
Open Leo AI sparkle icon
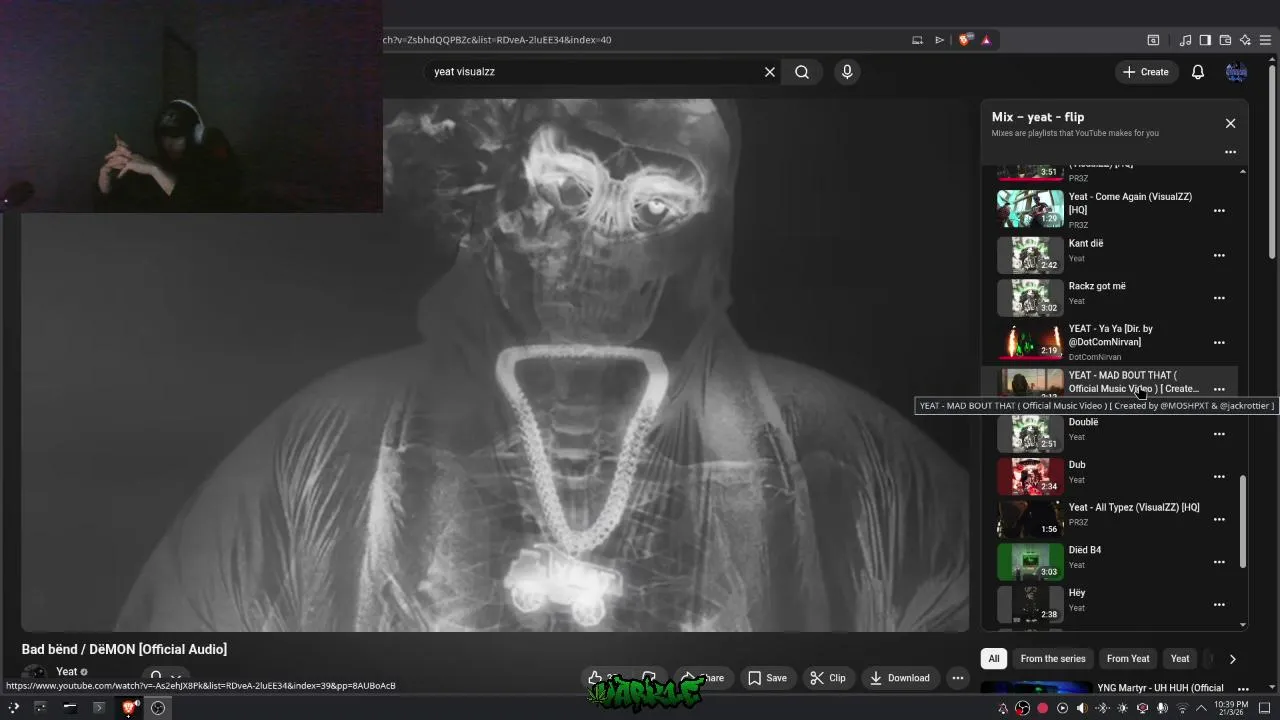(x=1245, y=40)
